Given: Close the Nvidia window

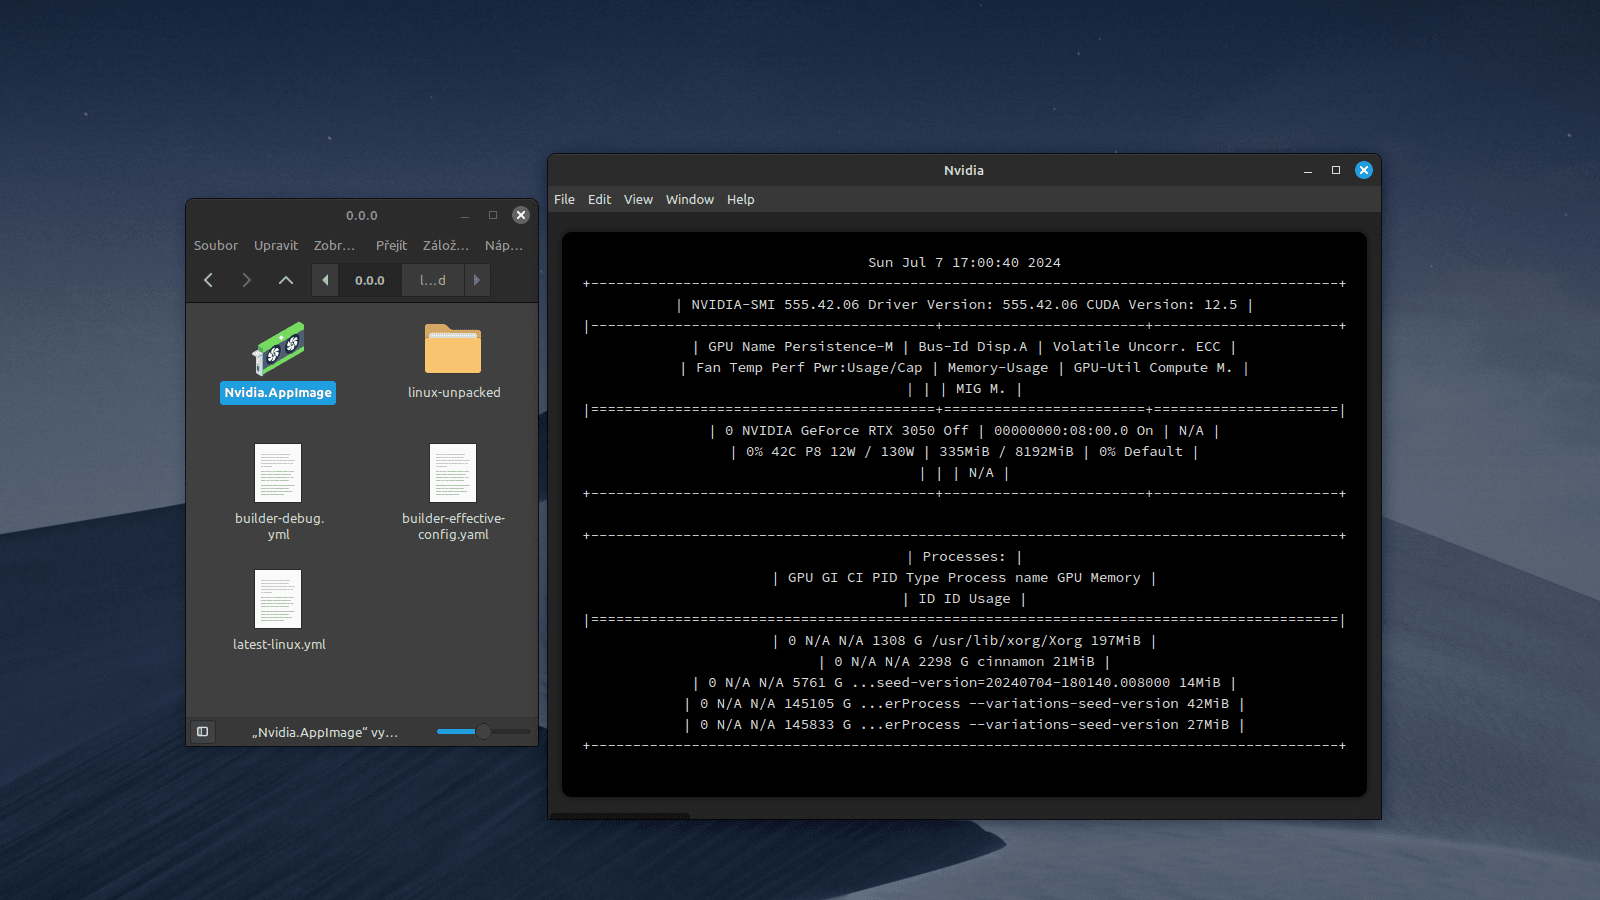Looking at the screenshot, I should point(1364,170).
